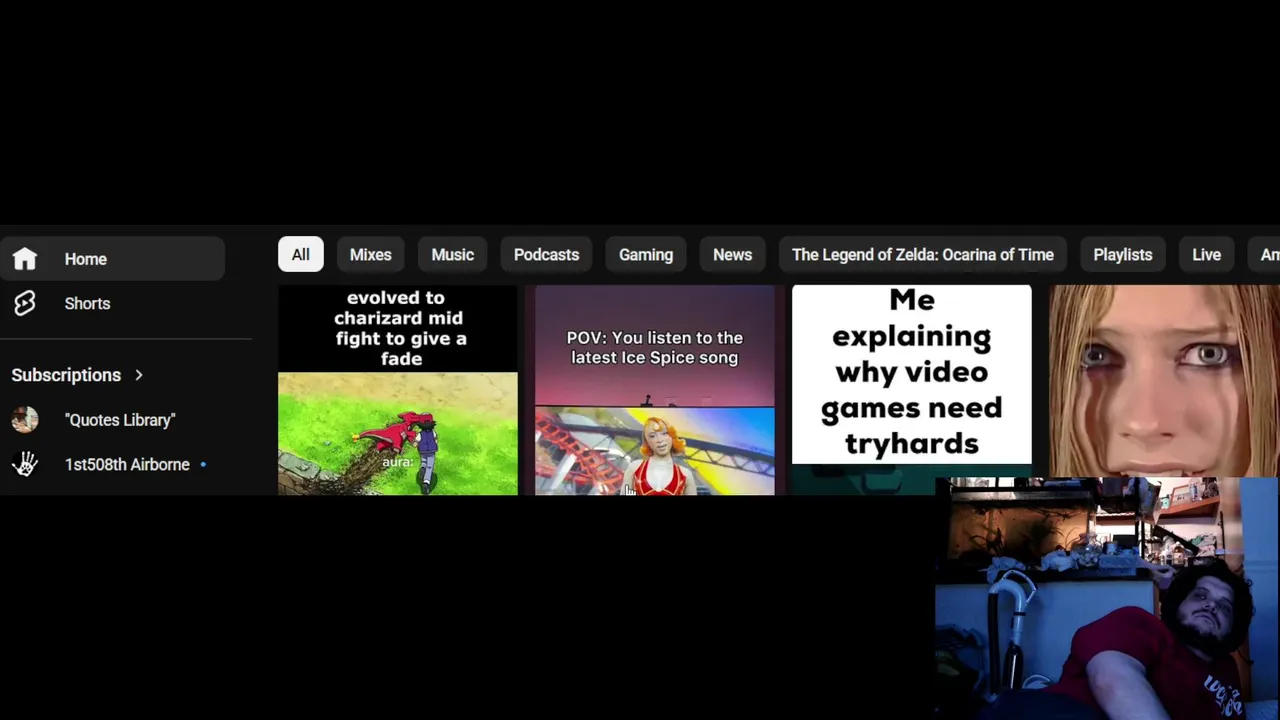
Task: Expand Subscriptions with the chevron arrow
Action: pos(139,375)
